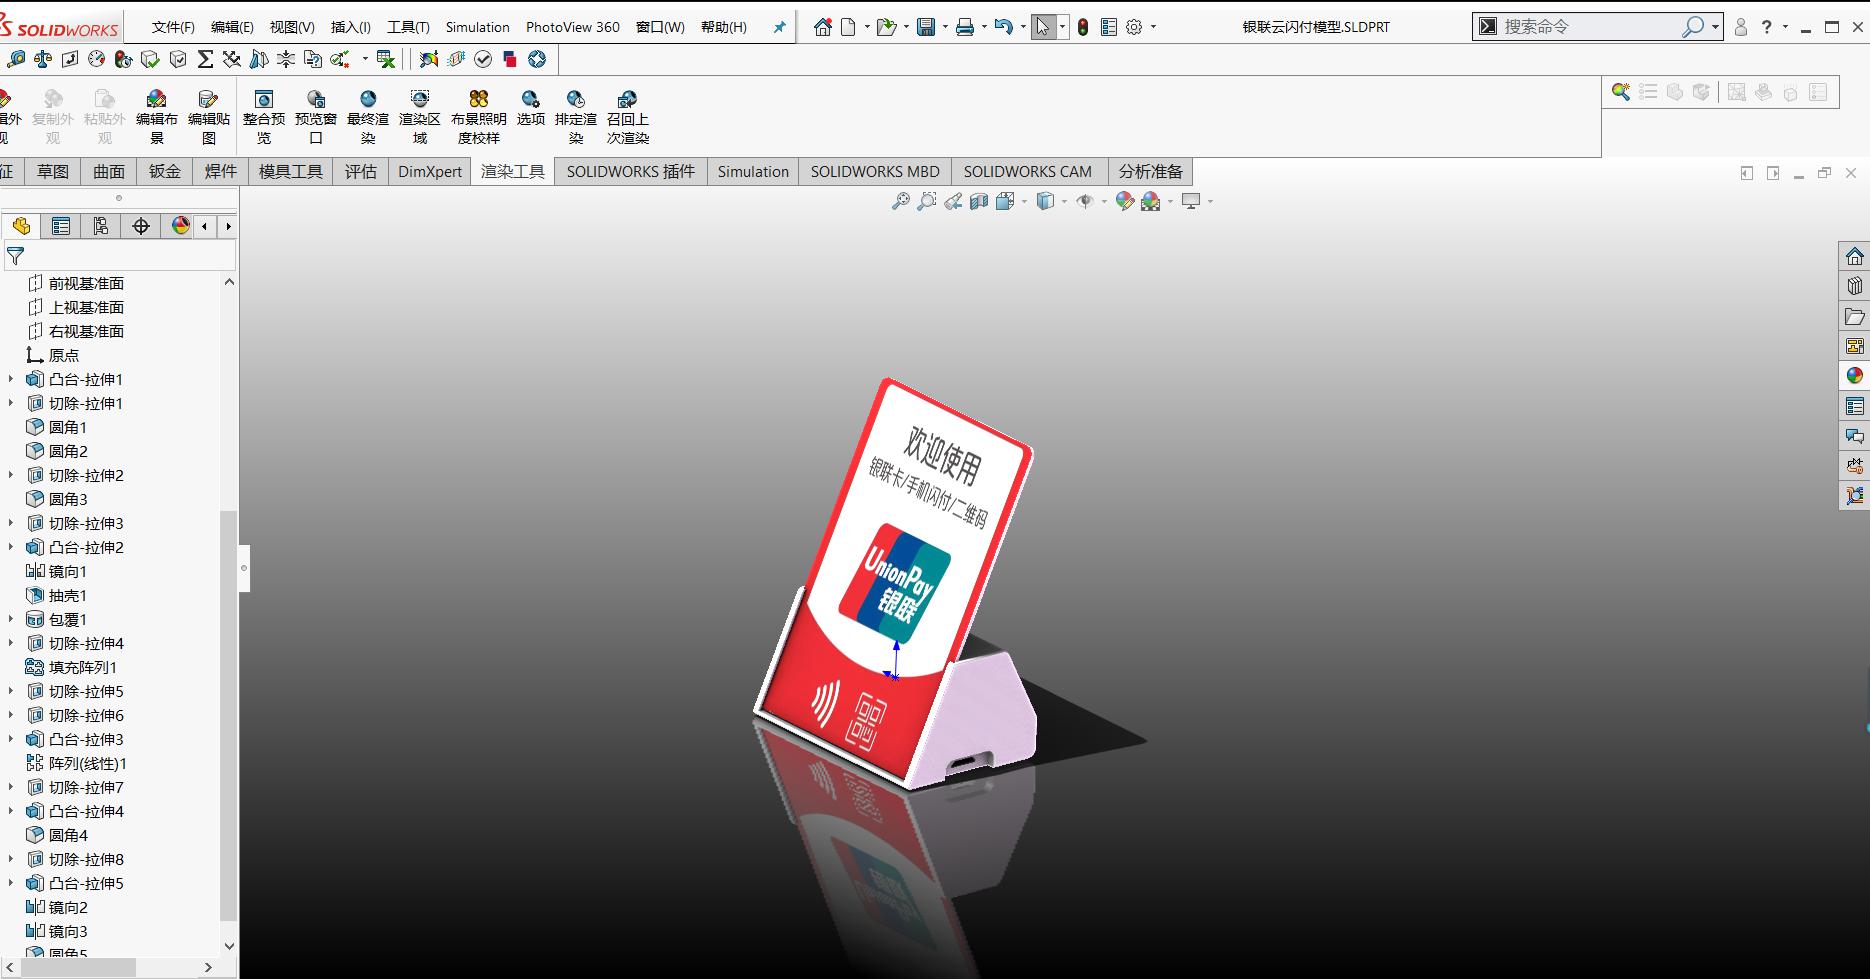Open dropdown arrow next to Save icon
This screenshot has height=979, width=1870.
coord(944,27)
